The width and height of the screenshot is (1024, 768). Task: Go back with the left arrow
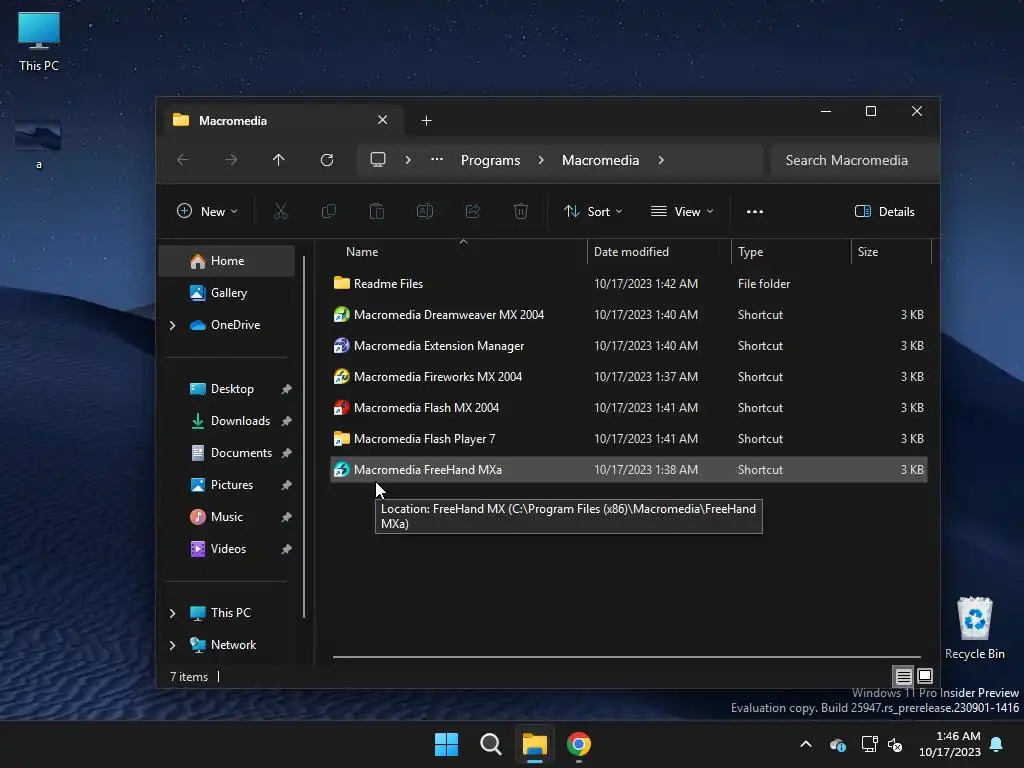click(x=183, y=160)
